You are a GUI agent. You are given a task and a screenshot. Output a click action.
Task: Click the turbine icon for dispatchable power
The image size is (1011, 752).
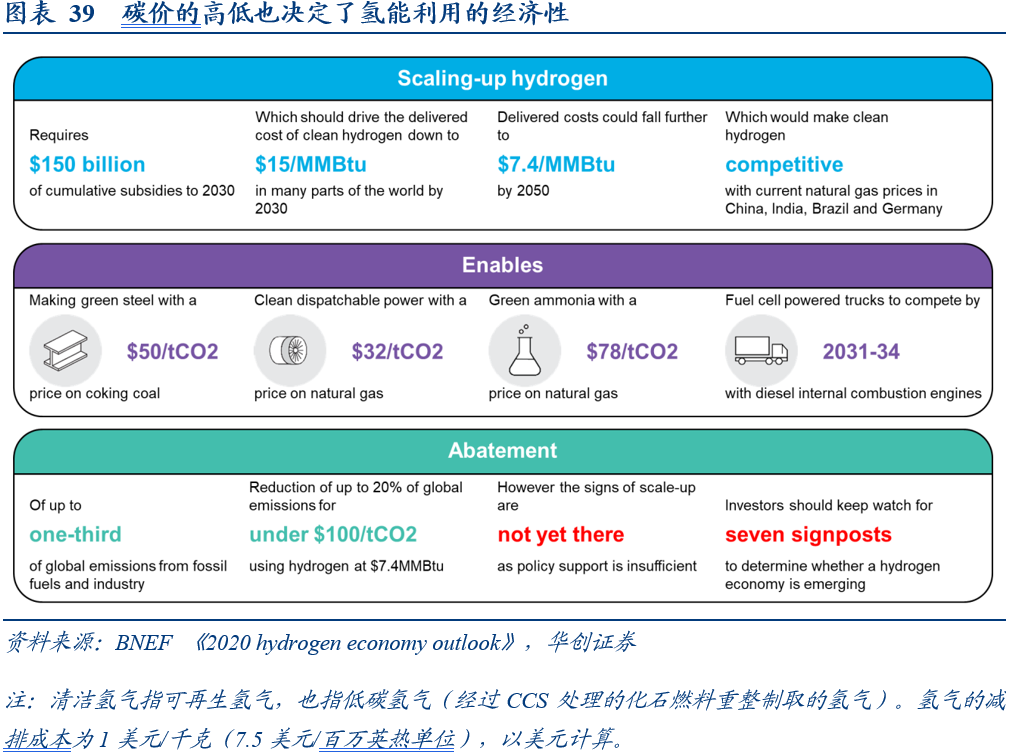pos(290,351)
